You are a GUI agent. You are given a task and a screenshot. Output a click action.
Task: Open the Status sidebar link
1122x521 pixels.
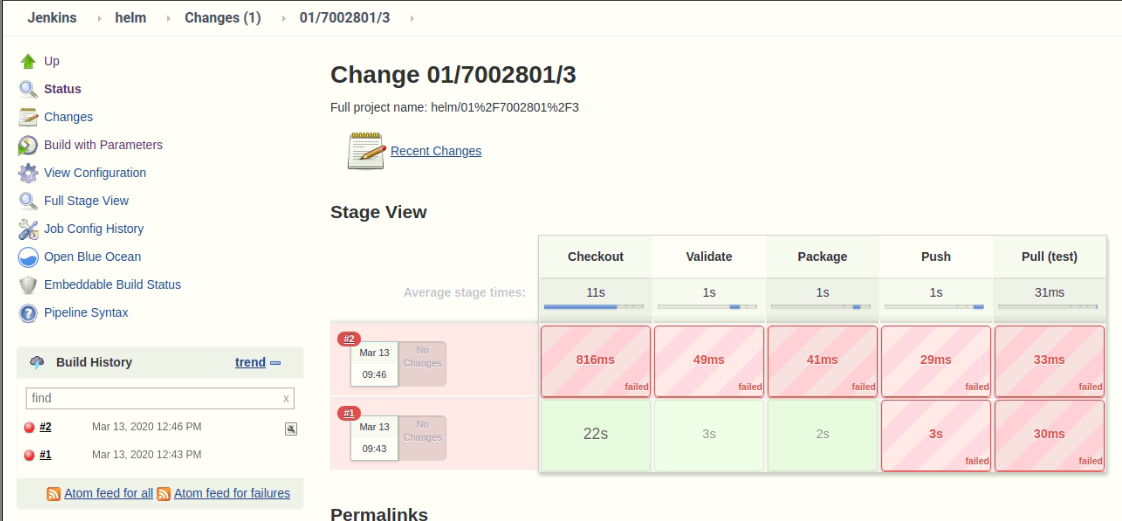[63, 89]
